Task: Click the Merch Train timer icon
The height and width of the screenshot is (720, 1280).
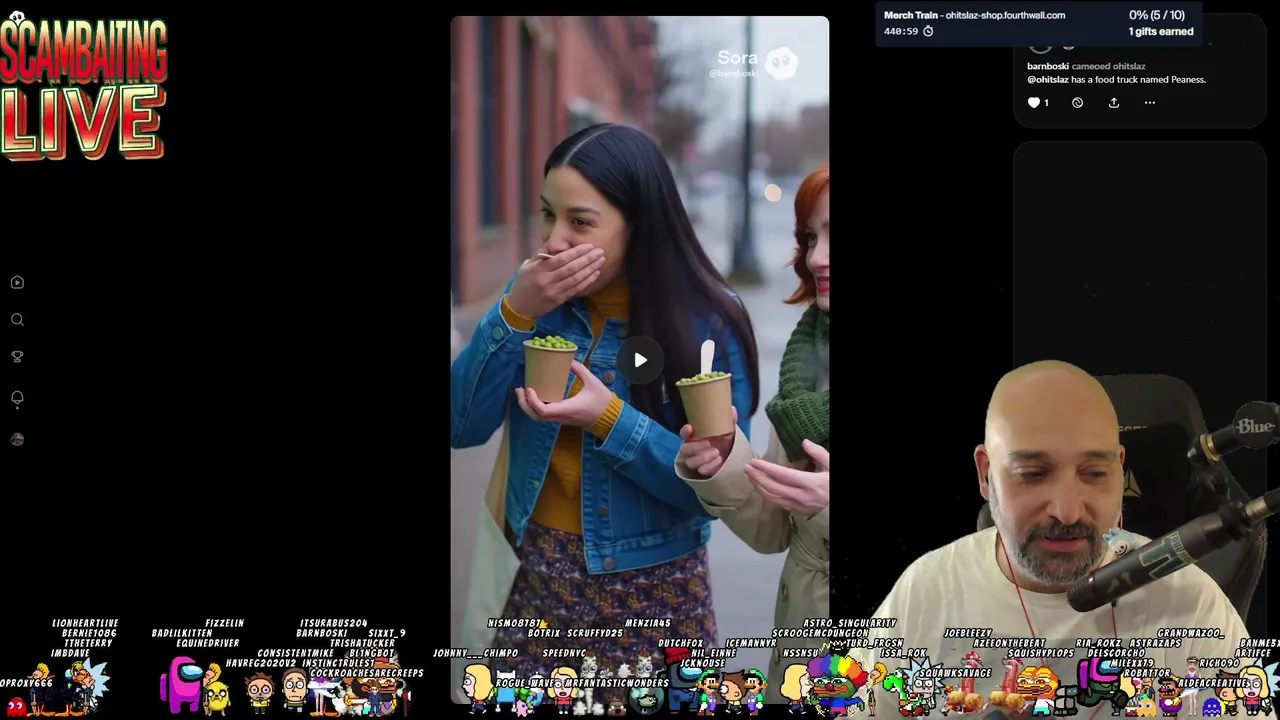Action: (928, 32)
